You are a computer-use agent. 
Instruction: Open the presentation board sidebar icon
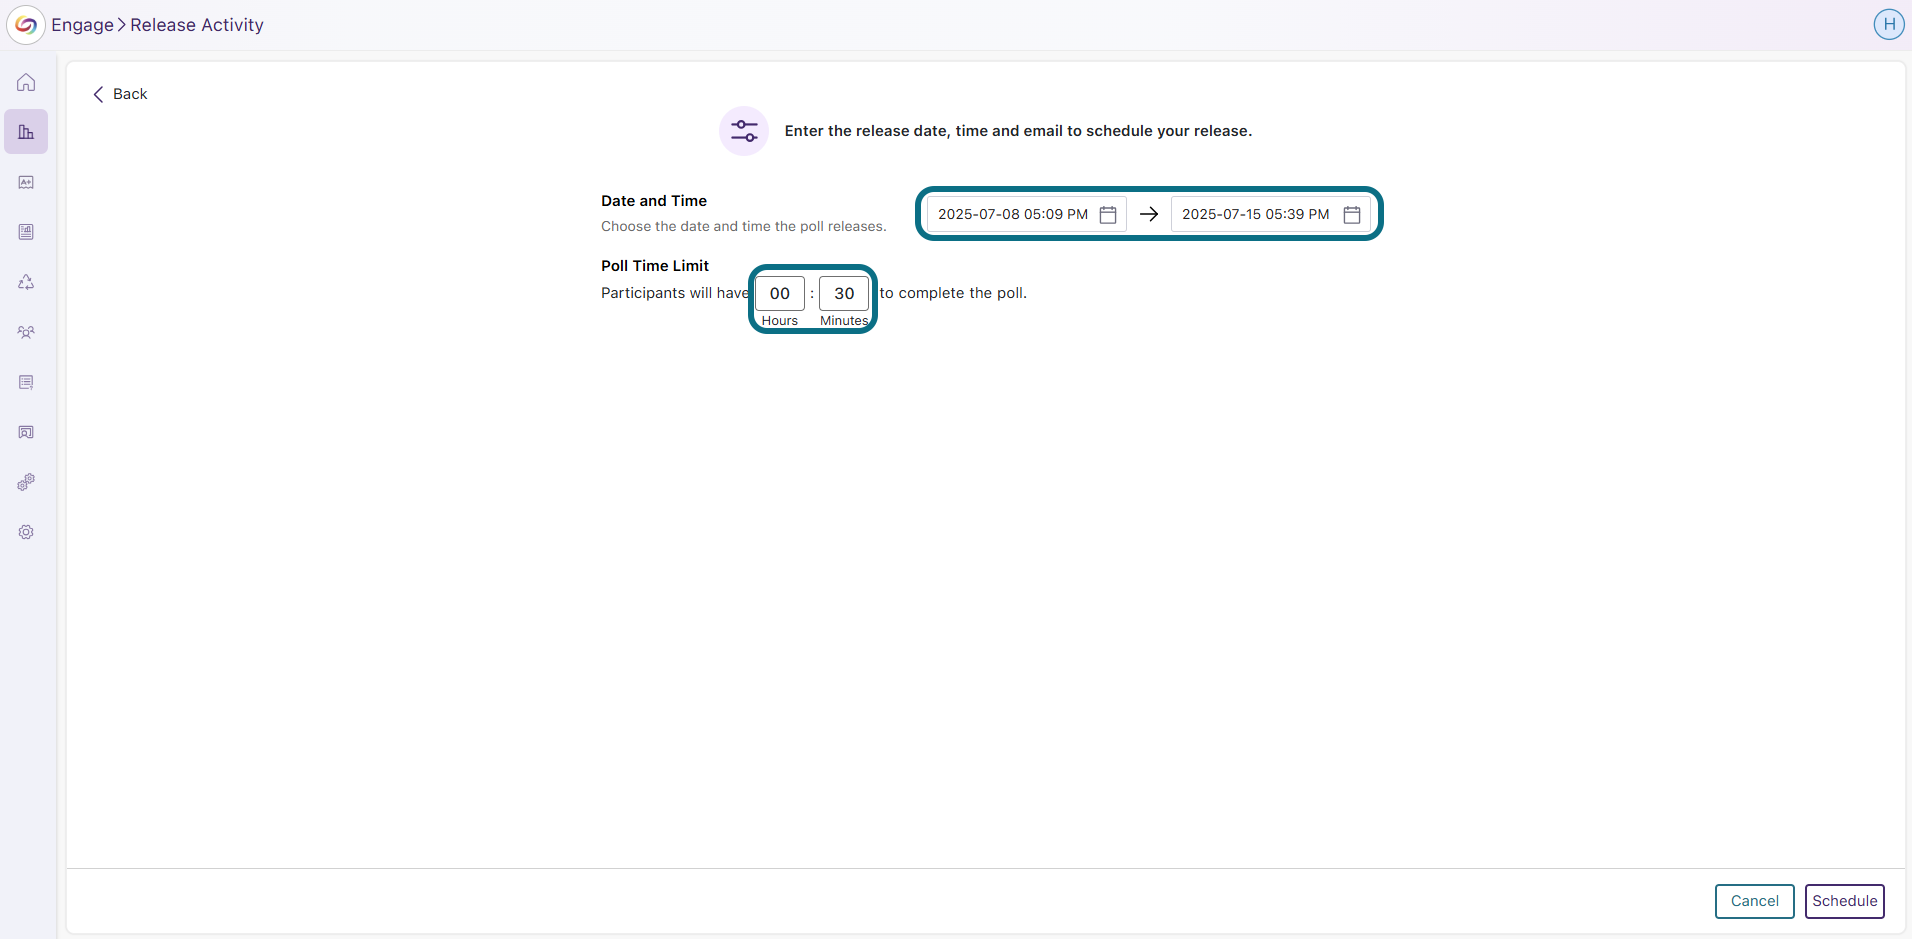[26, 432]
